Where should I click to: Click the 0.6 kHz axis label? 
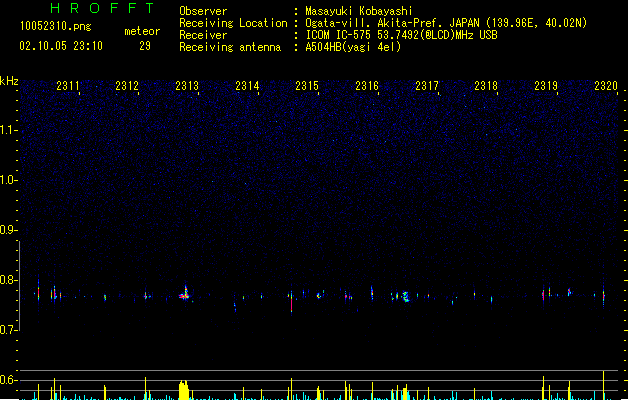[x=9, y=380]
